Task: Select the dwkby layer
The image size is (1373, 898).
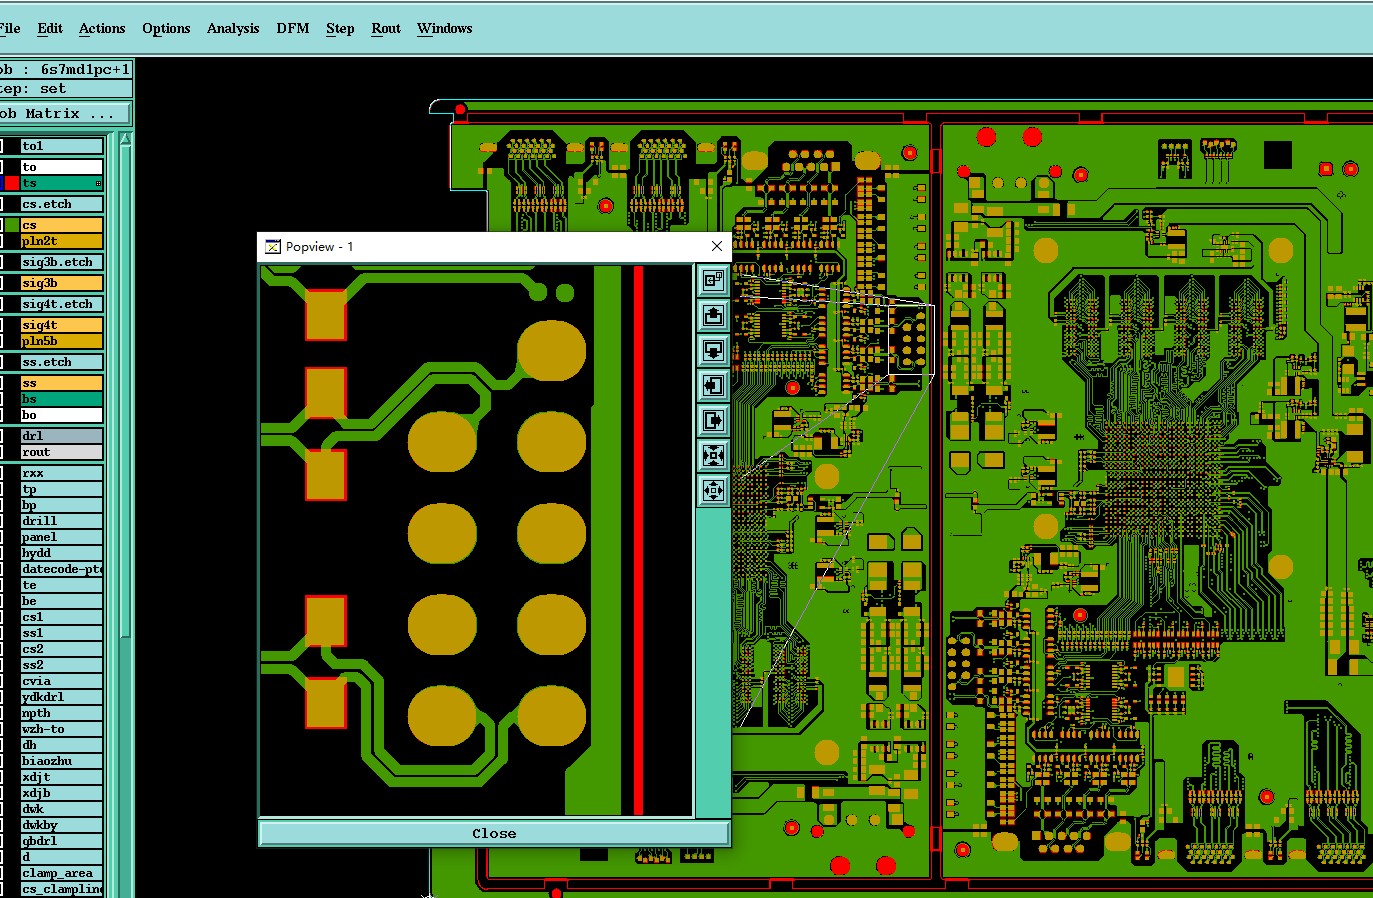Action: click(61, 825)
